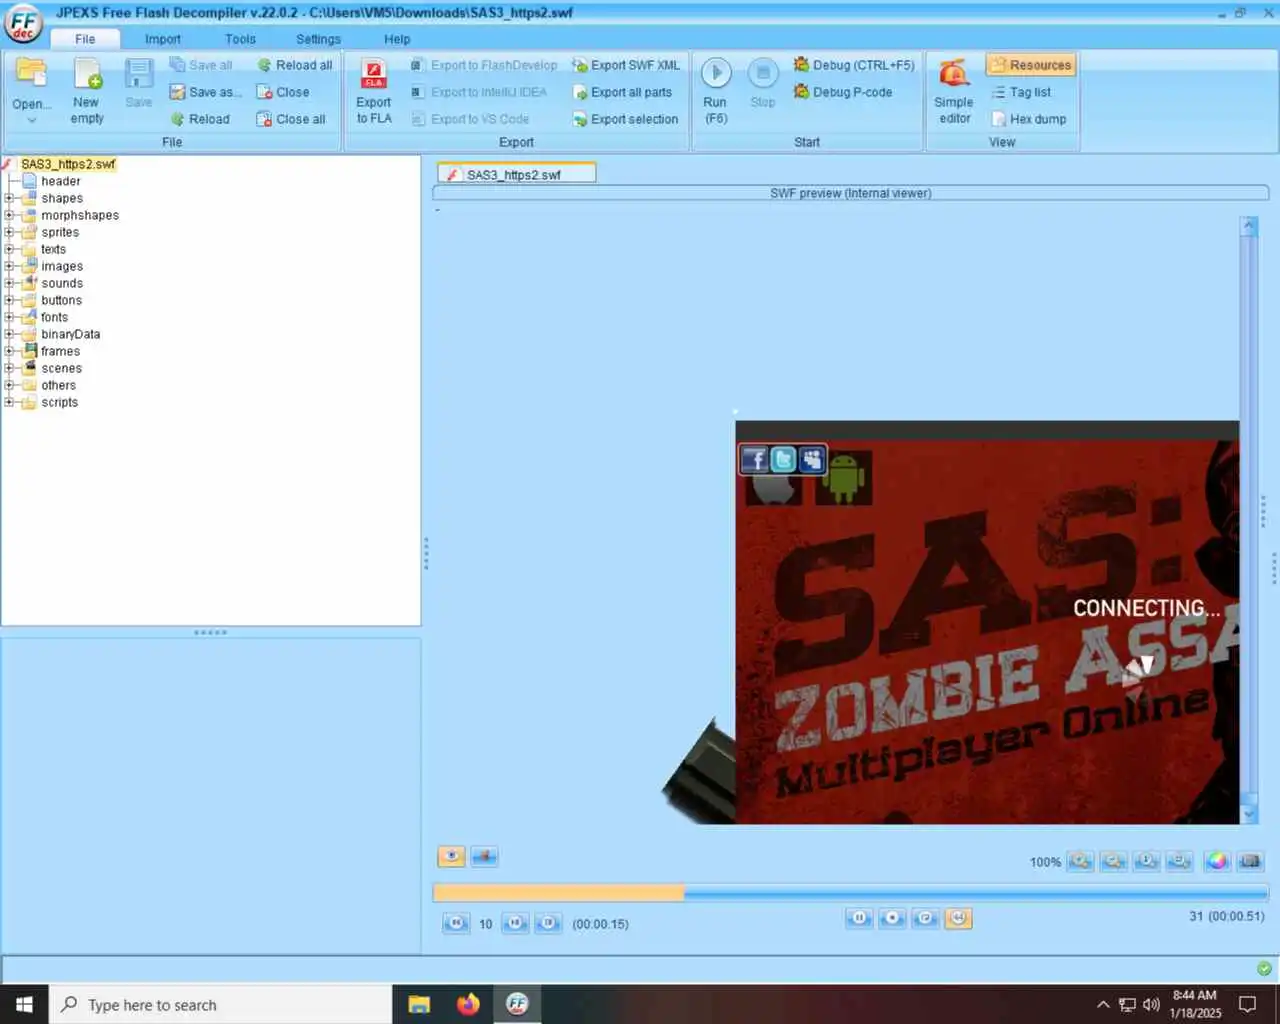This screenshot has width=1280, height=1024.
Task: Start Debug (CTRL+F5)
Action: (x=854, y=65)
